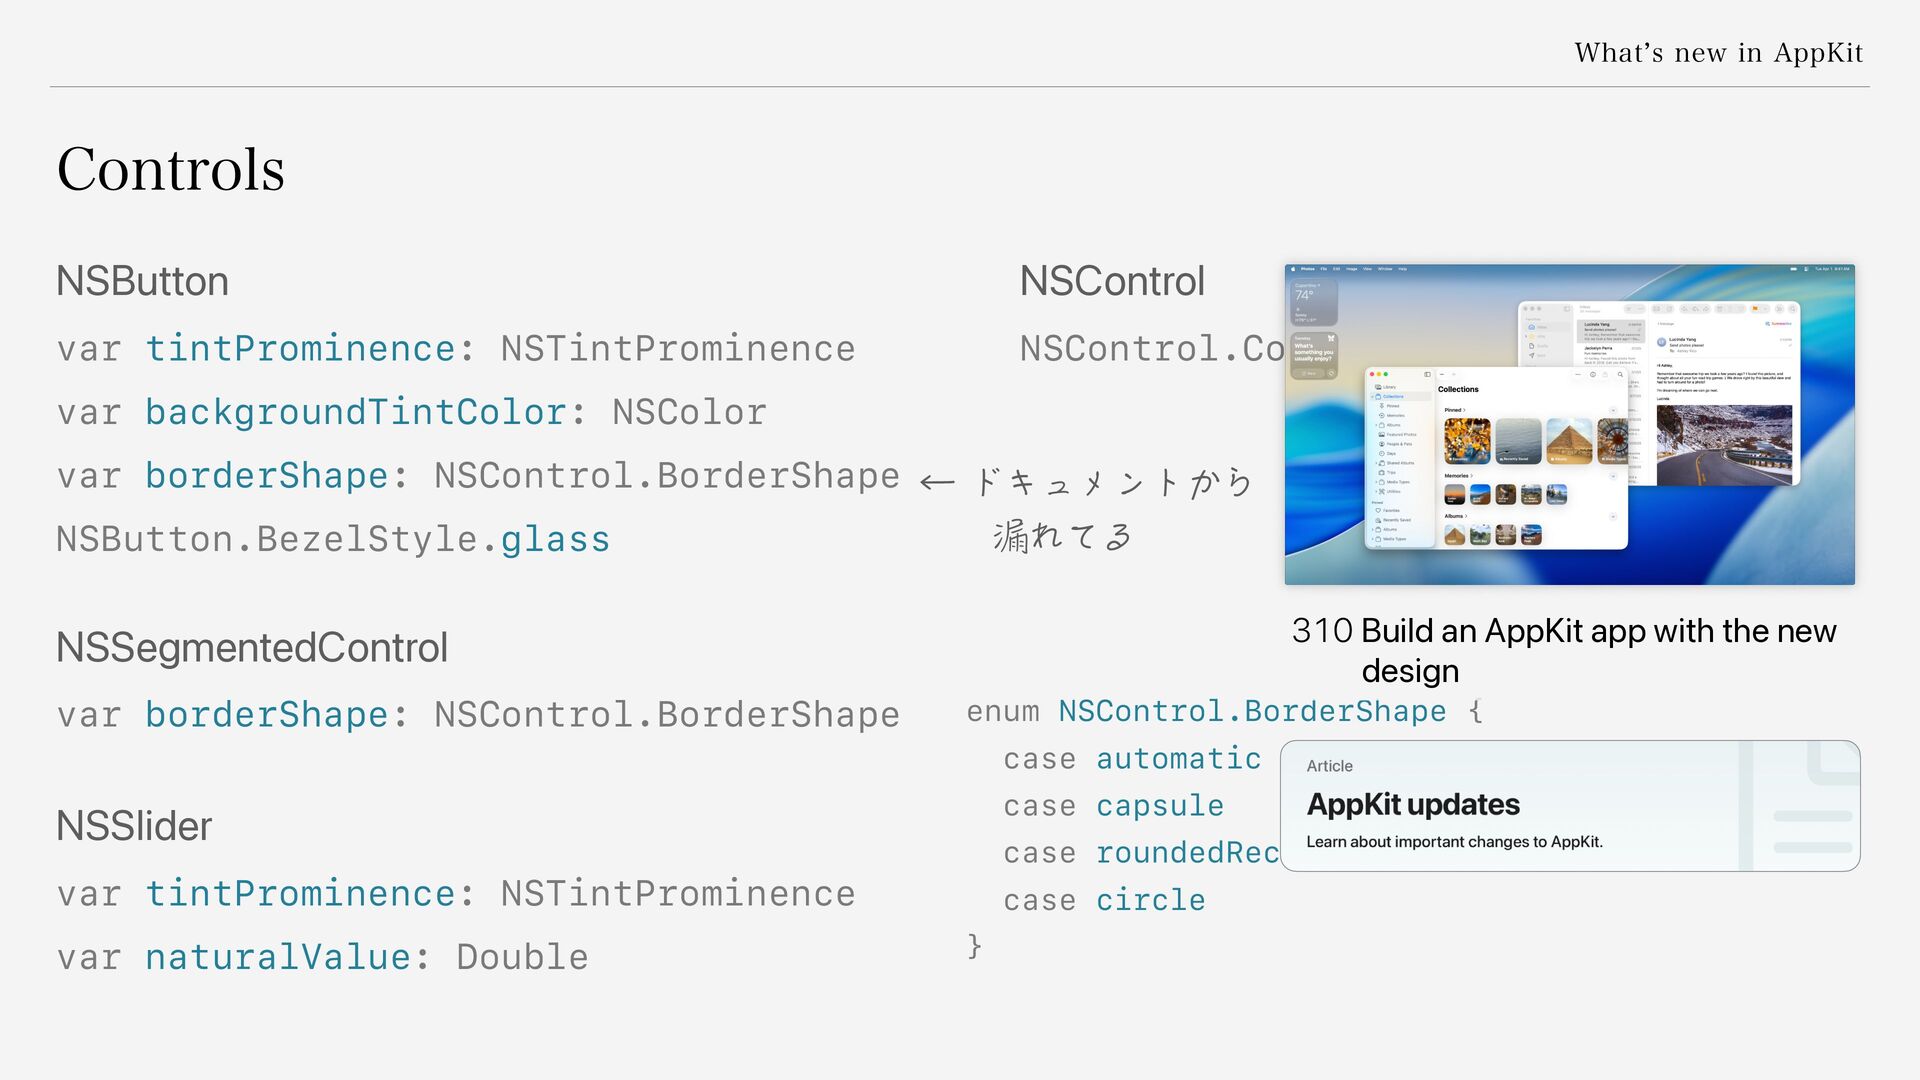Screen dimensions: 1920x1080
Task: Open session 310 Build an AppKit app title
Action: [x=1564, y=650]
